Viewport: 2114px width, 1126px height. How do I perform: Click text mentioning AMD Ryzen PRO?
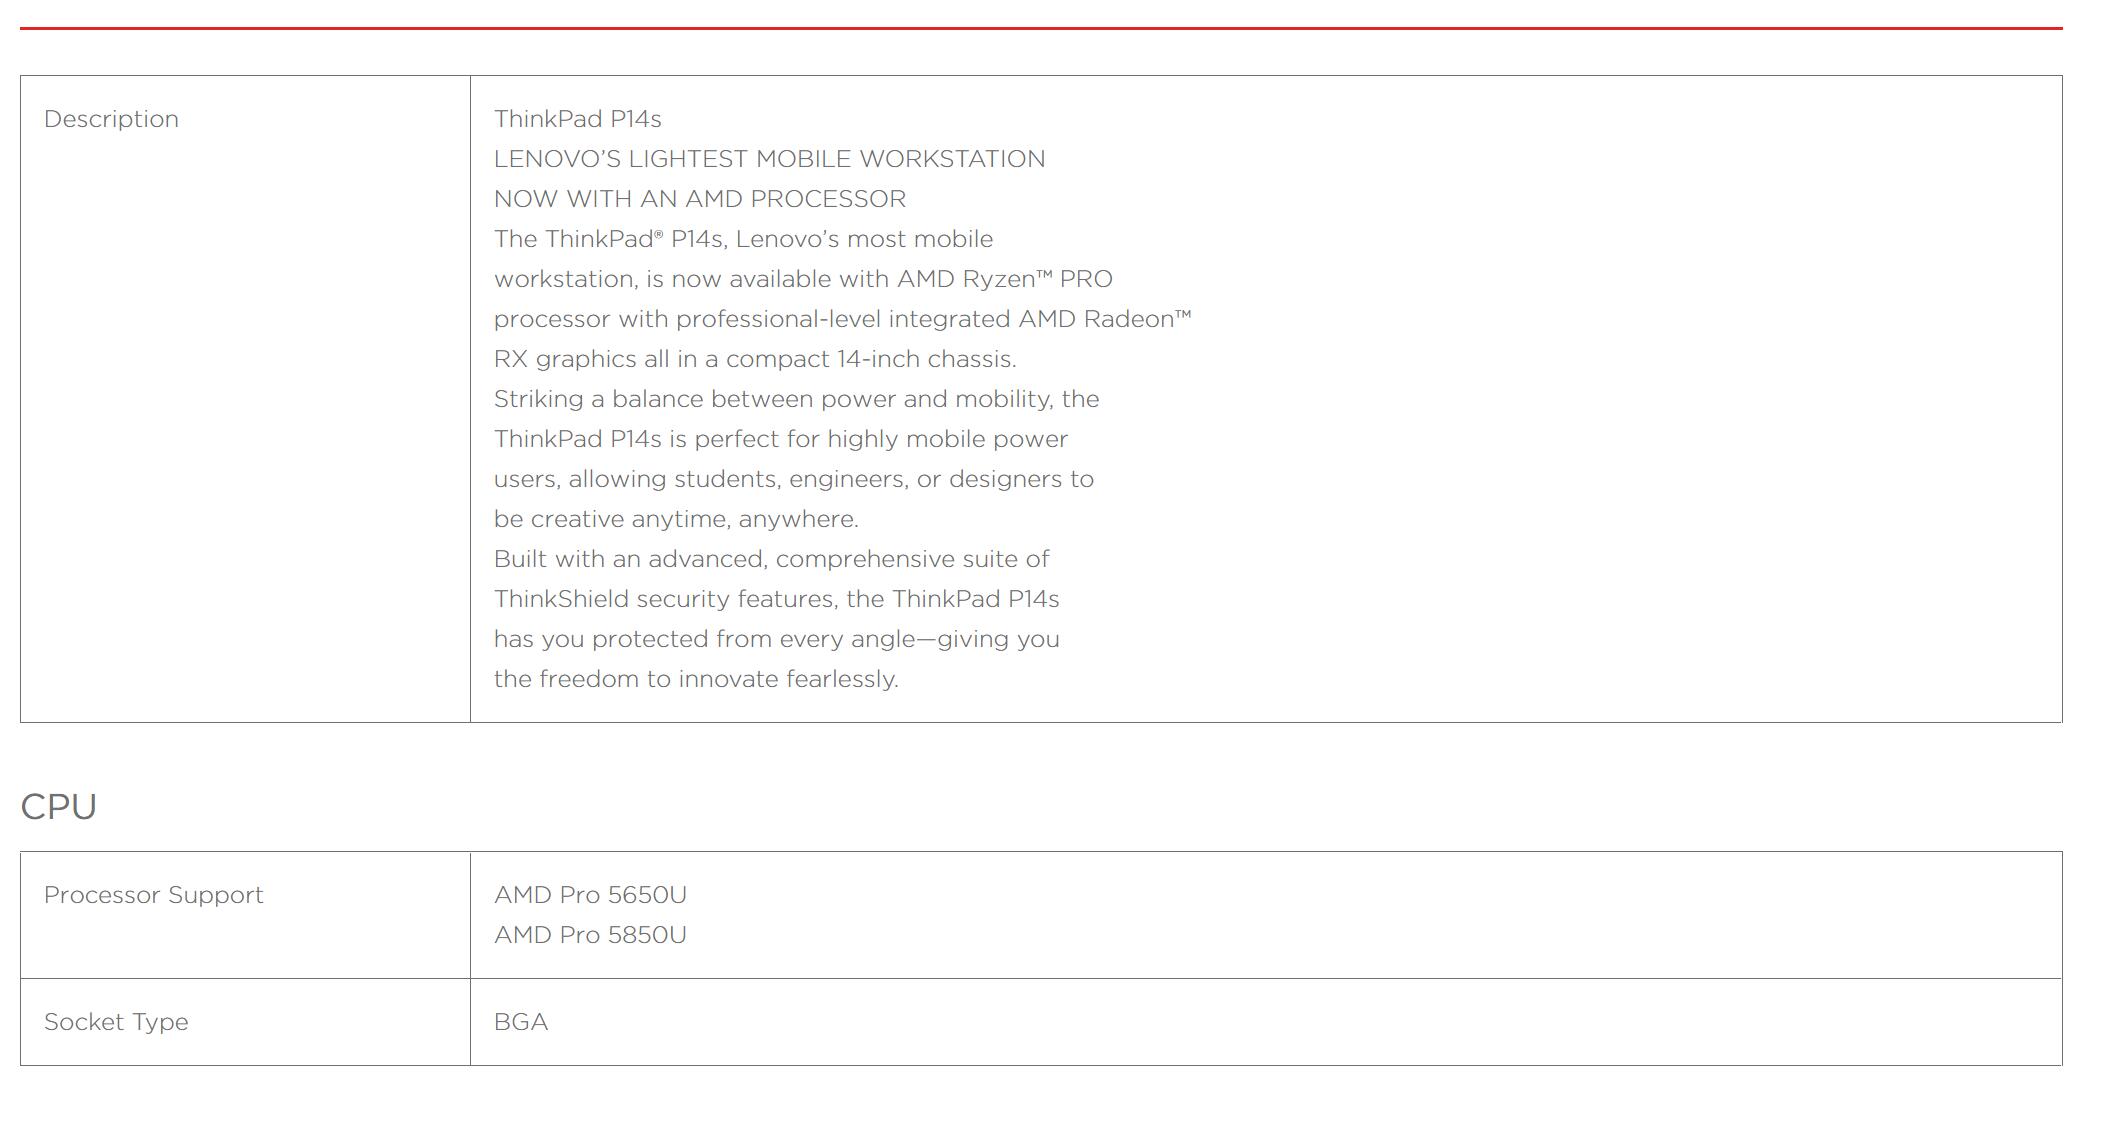click(803, 279)
